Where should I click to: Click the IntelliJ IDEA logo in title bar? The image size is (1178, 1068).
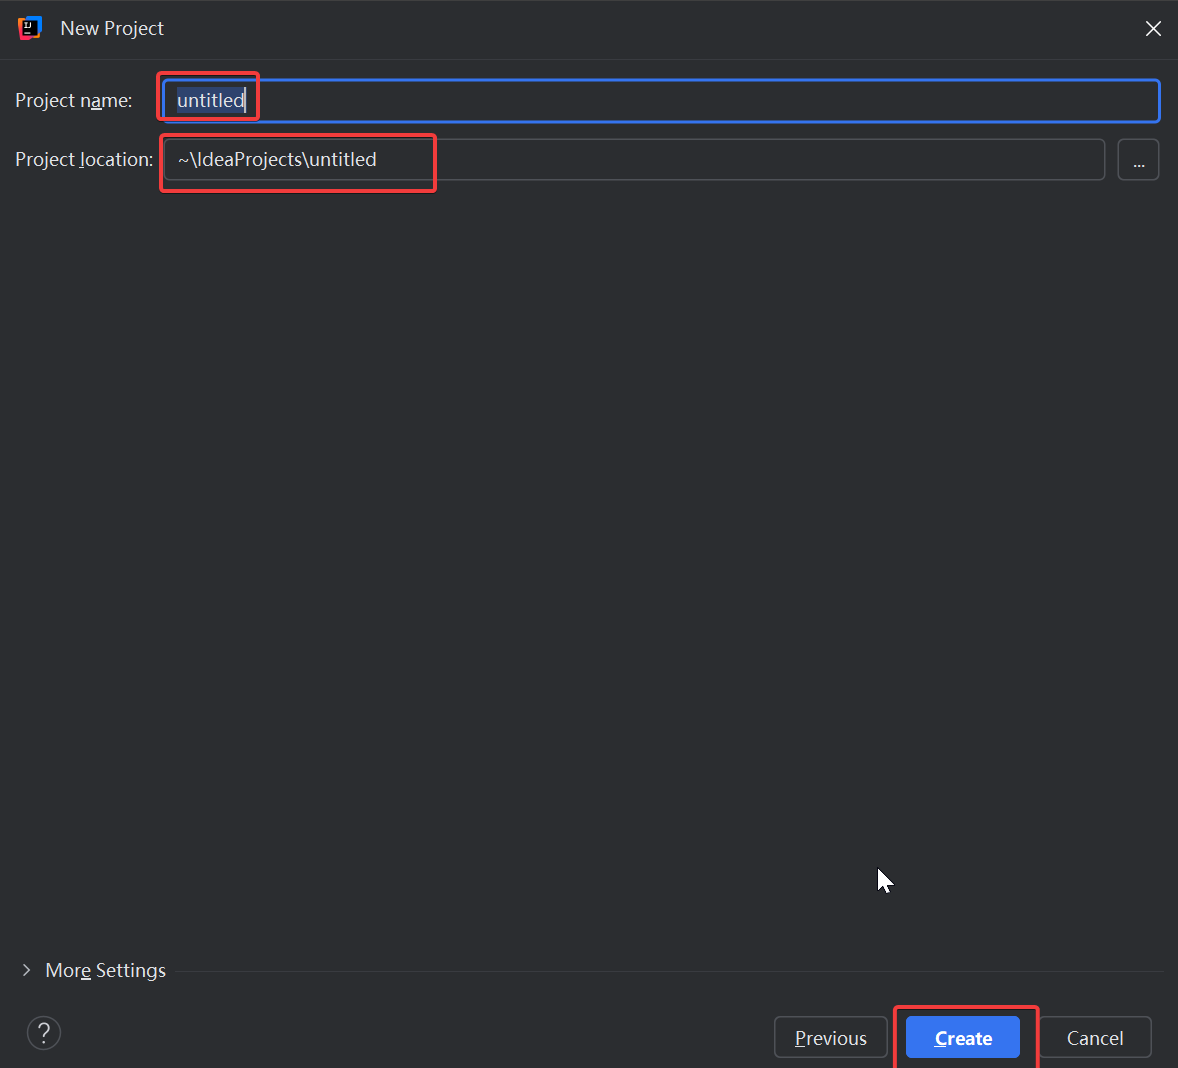[x=29, y=28]
